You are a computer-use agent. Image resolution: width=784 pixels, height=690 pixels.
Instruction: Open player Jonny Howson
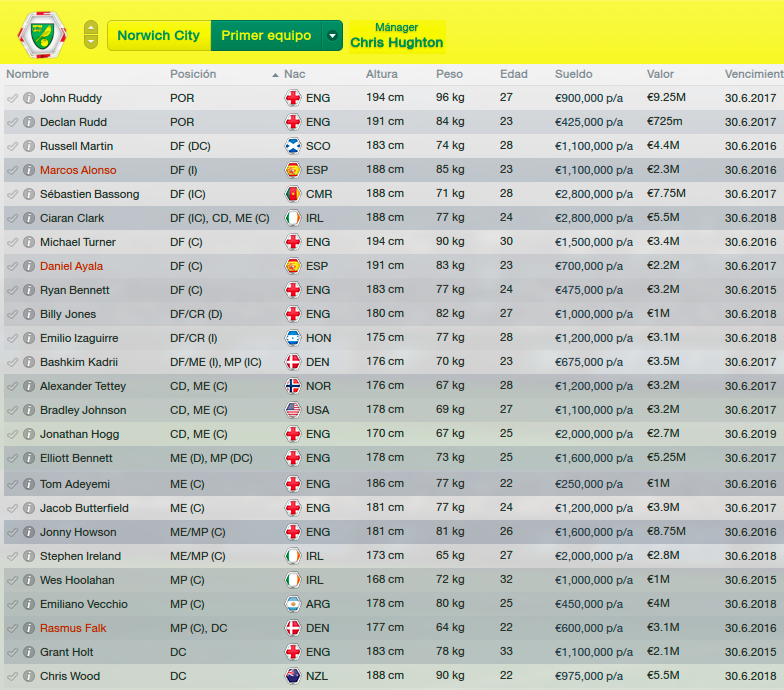pos(78,532)
